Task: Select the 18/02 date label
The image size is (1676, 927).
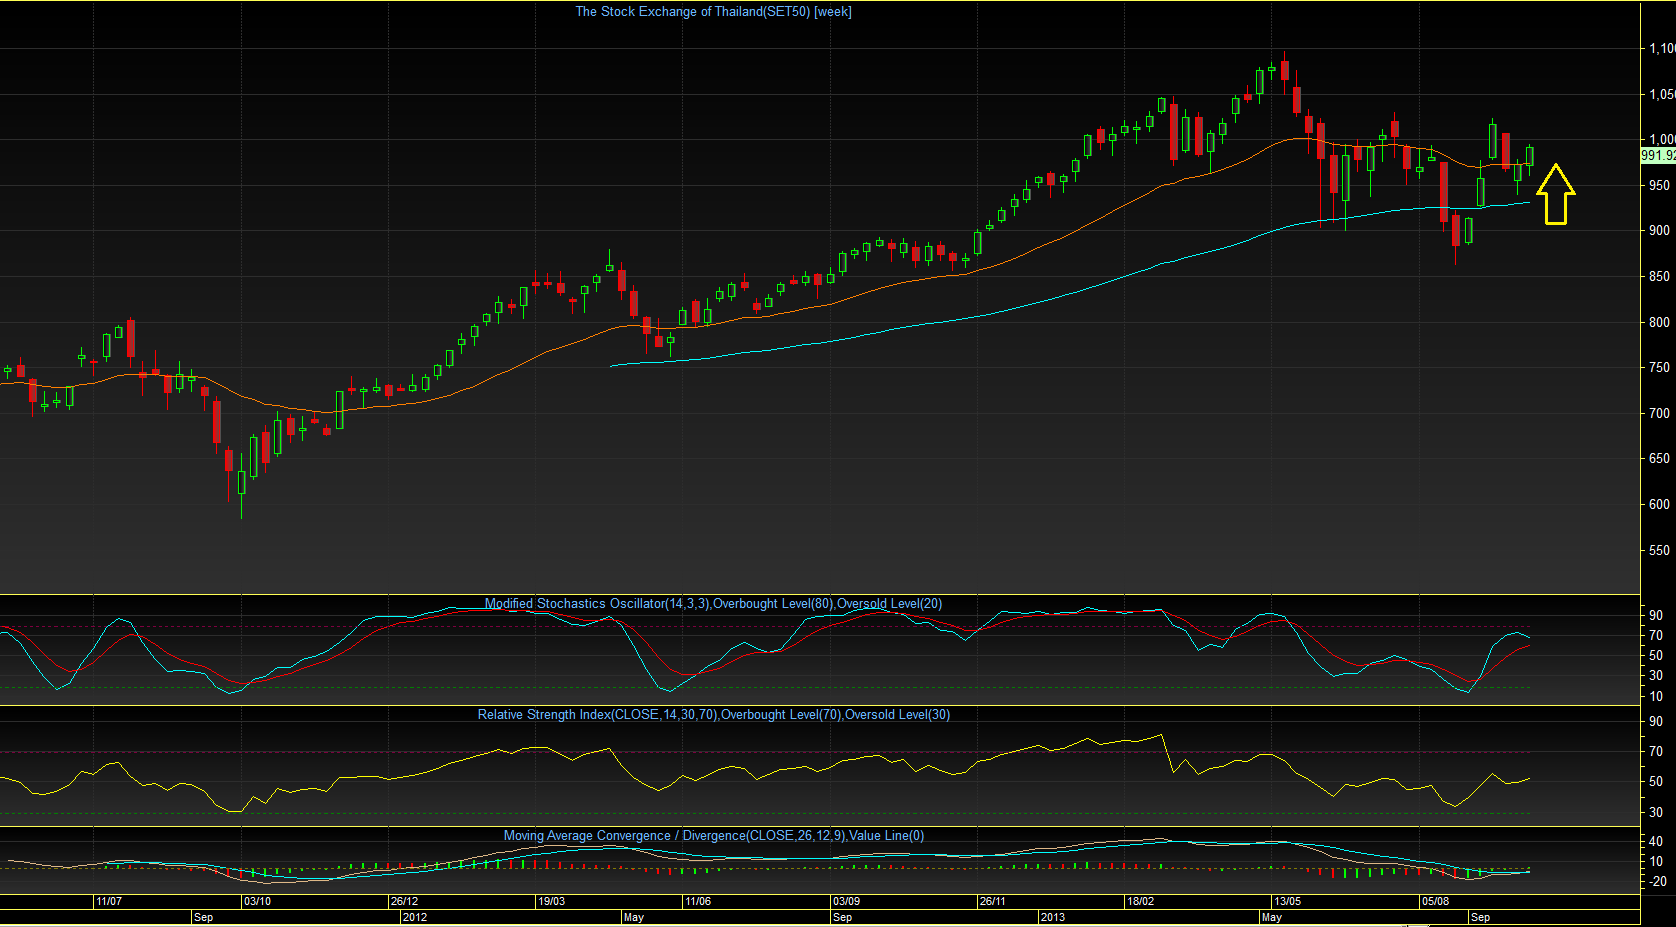Action: (1141, 902)
